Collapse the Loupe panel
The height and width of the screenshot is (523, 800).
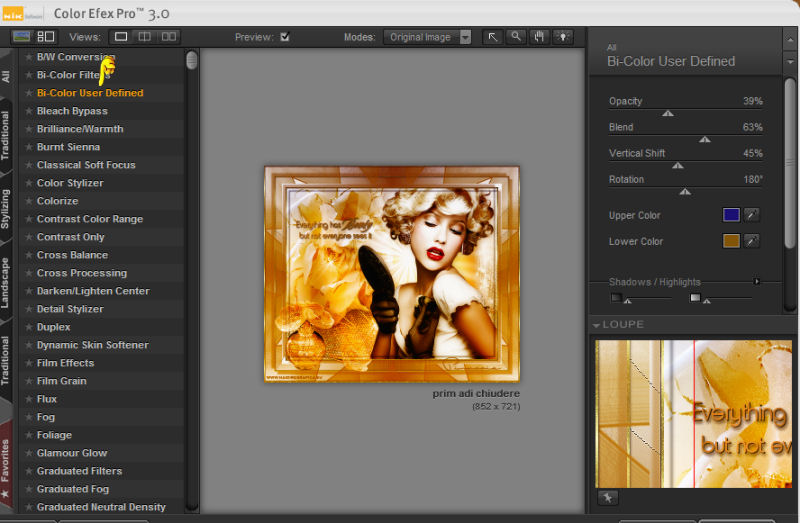597,325
